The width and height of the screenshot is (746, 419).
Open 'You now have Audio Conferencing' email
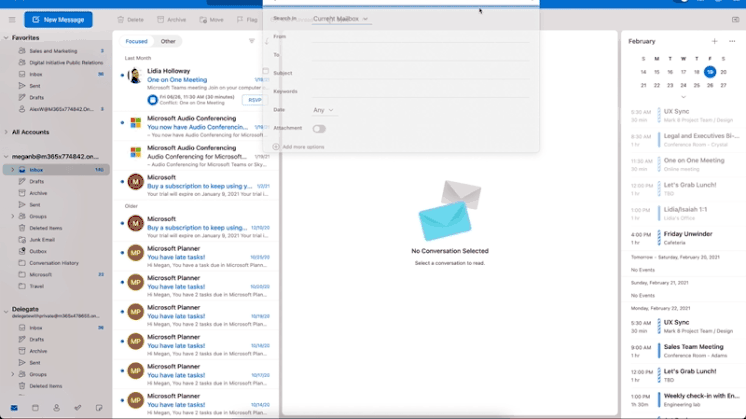point(196,127)
